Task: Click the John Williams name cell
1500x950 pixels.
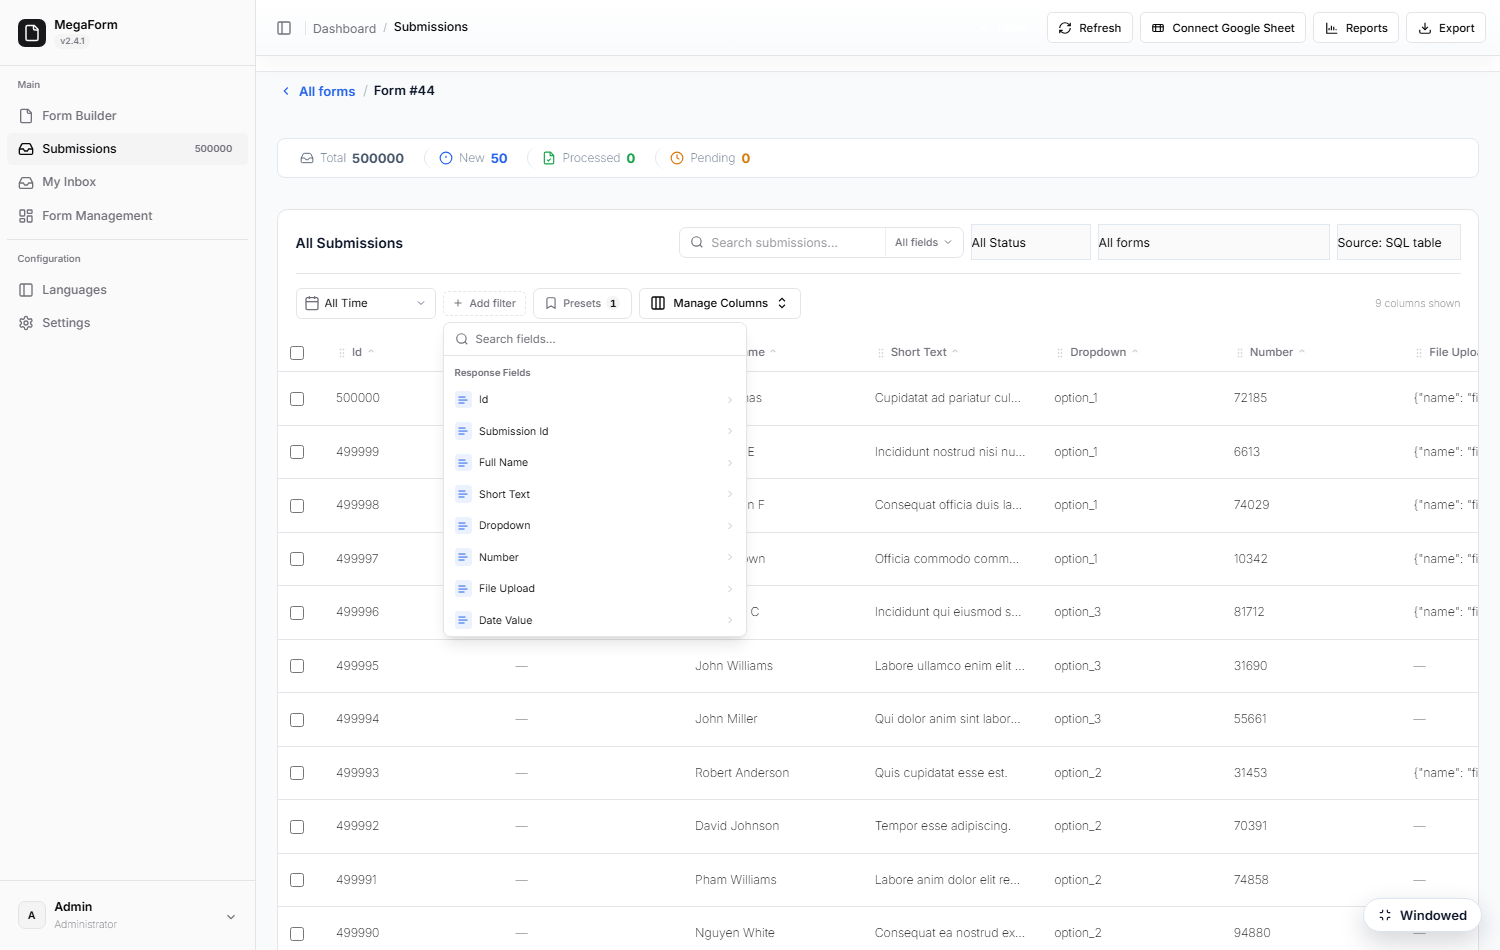Action: click(734, 666)
